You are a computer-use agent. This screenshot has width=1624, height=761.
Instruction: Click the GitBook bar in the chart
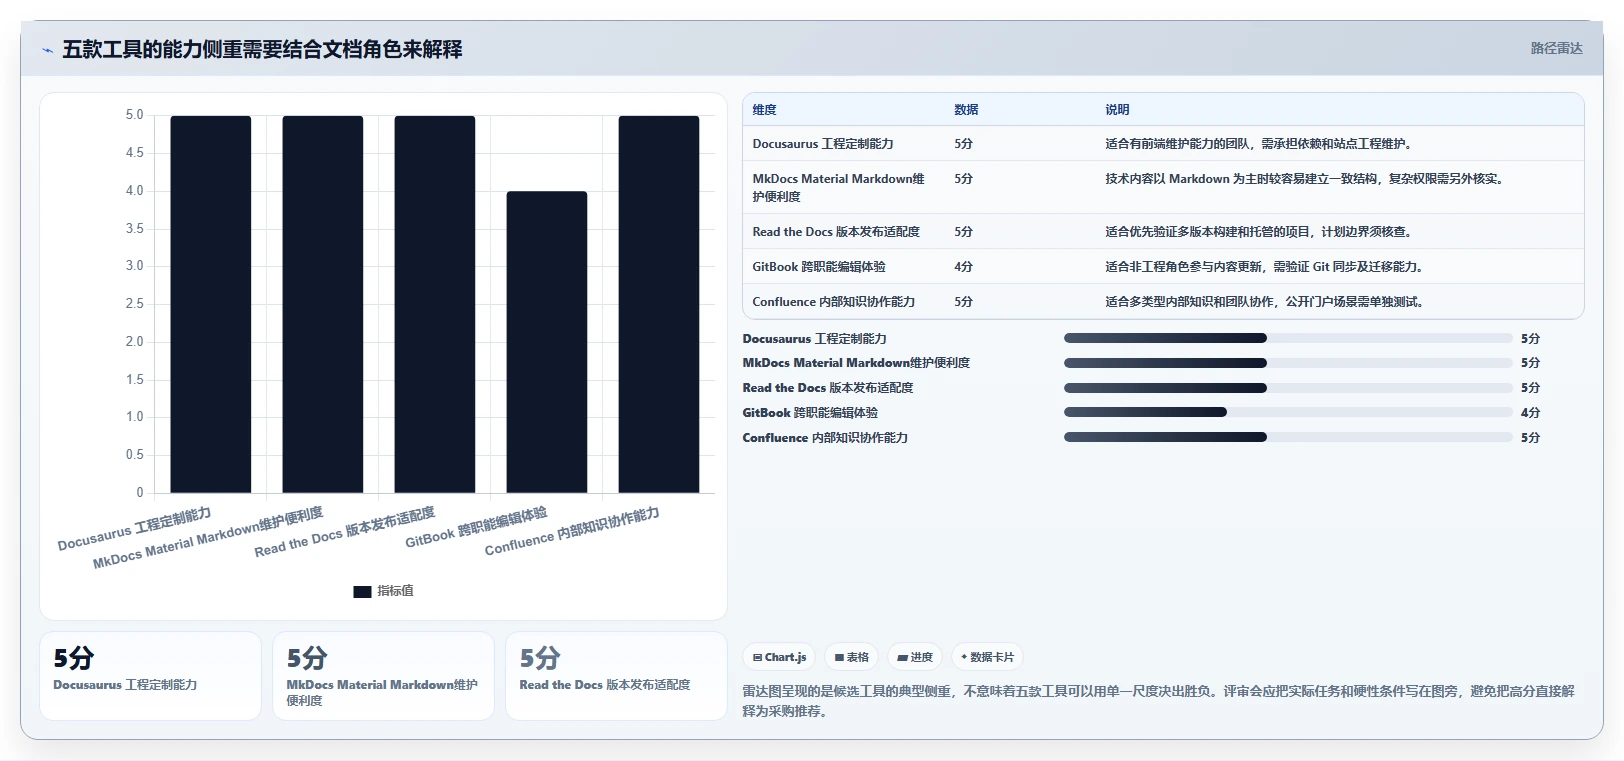(546, 342)
